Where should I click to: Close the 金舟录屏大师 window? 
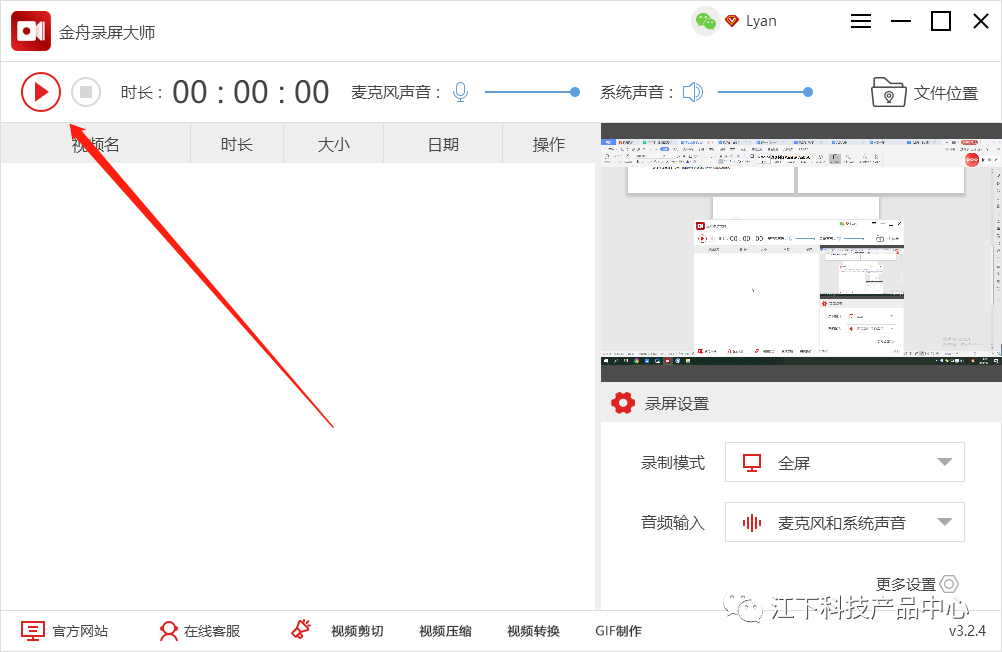[981, 21]
